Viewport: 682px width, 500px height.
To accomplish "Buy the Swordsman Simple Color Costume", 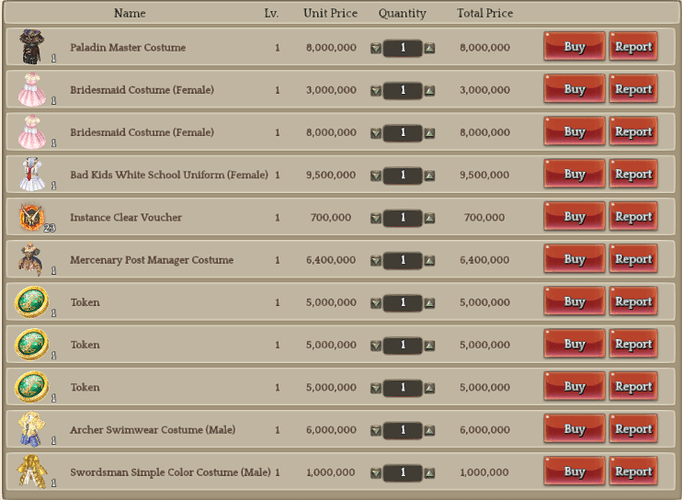I will click(574, 472).
